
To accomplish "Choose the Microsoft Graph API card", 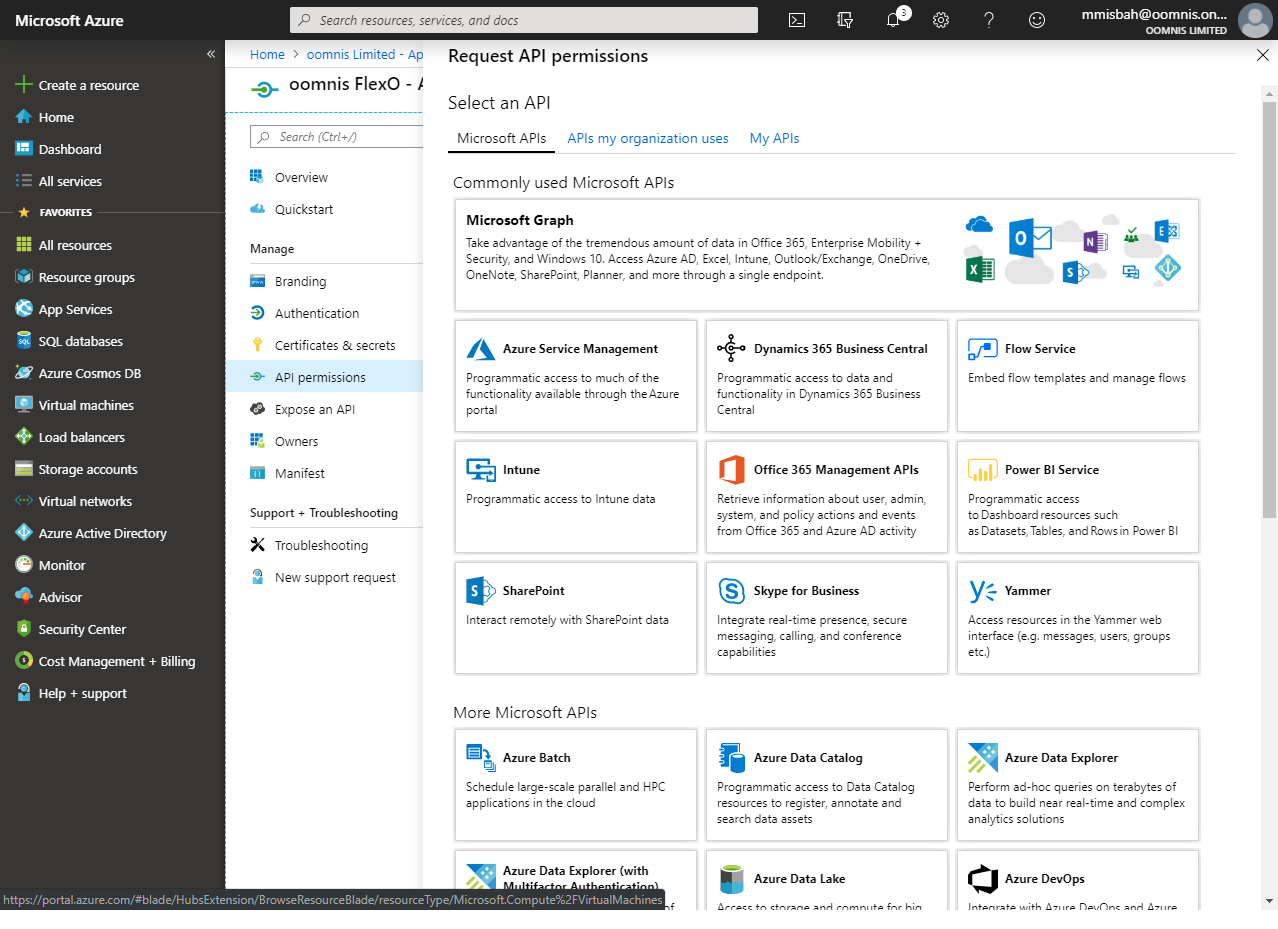I will pyautogui.click(x=827, y=254).
